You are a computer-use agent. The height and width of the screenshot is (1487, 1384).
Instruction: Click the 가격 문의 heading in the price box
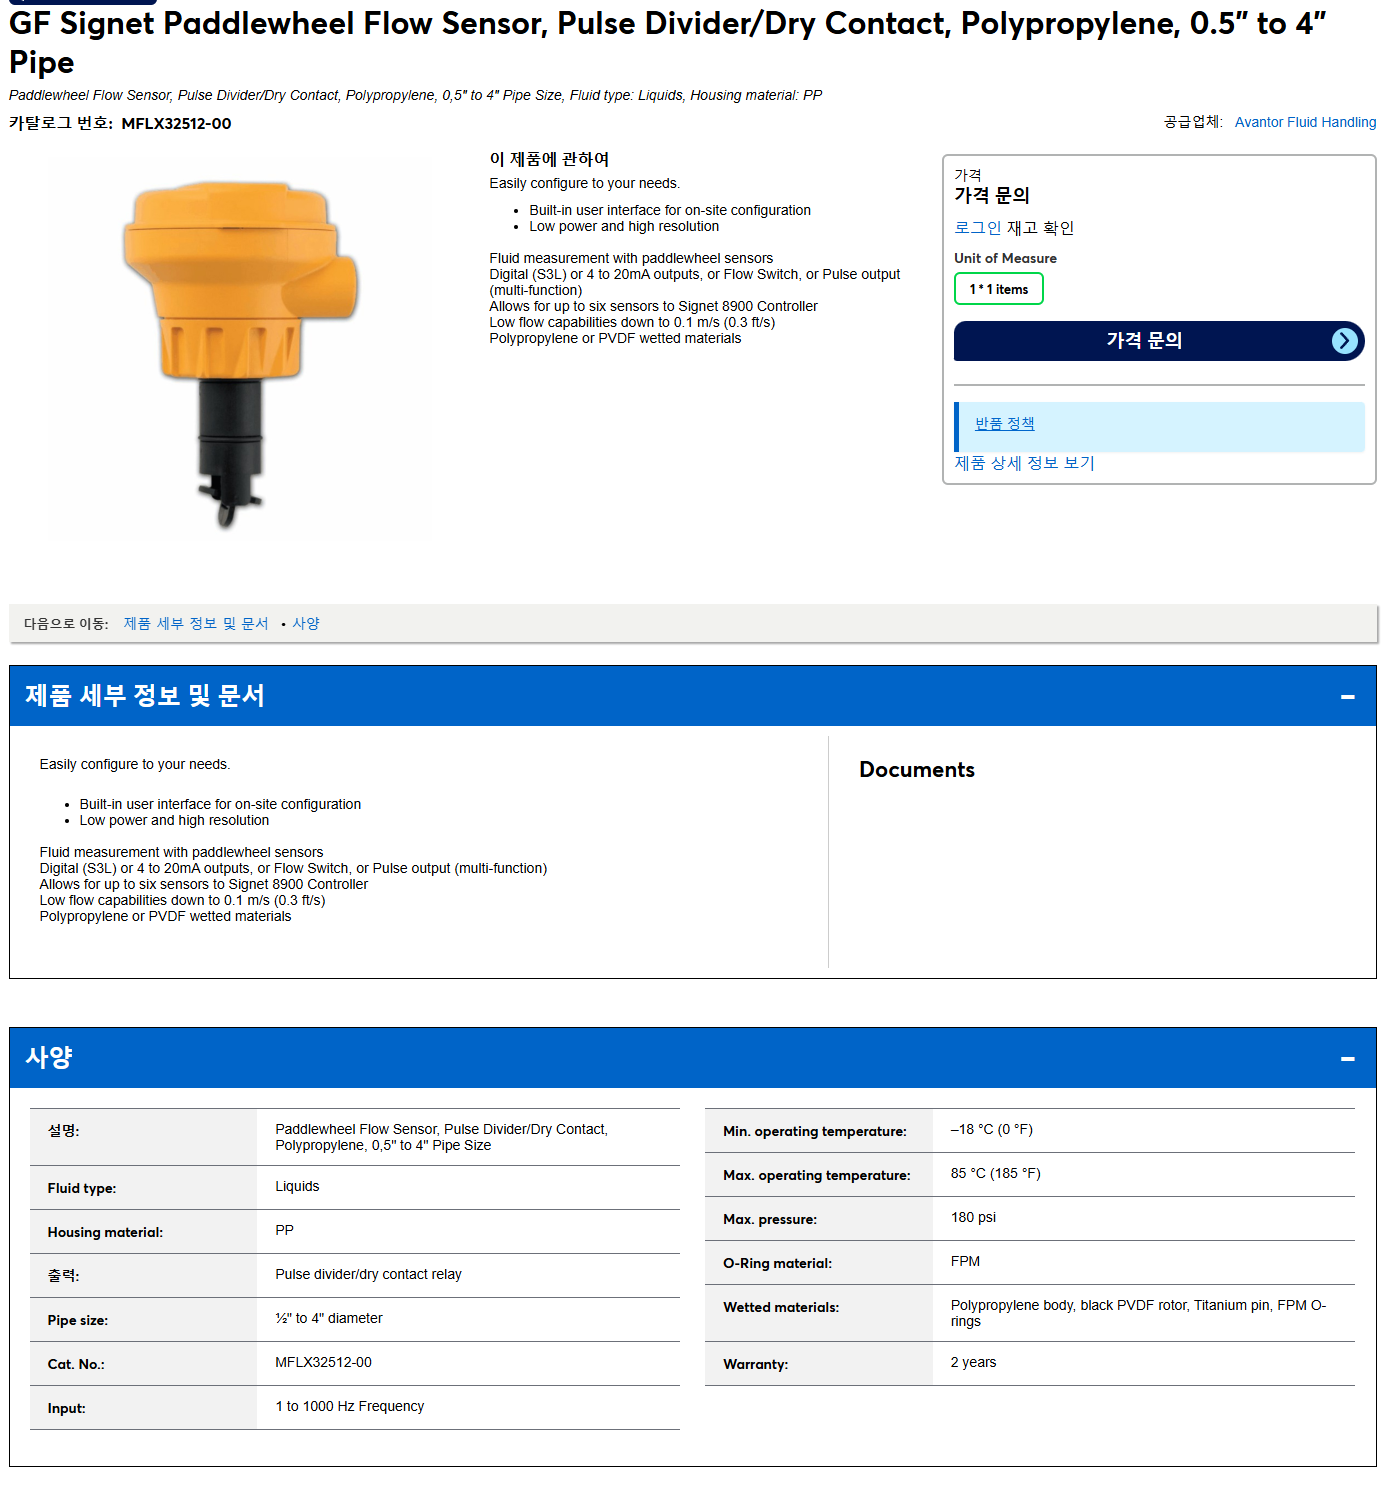[x=991, y=196]
